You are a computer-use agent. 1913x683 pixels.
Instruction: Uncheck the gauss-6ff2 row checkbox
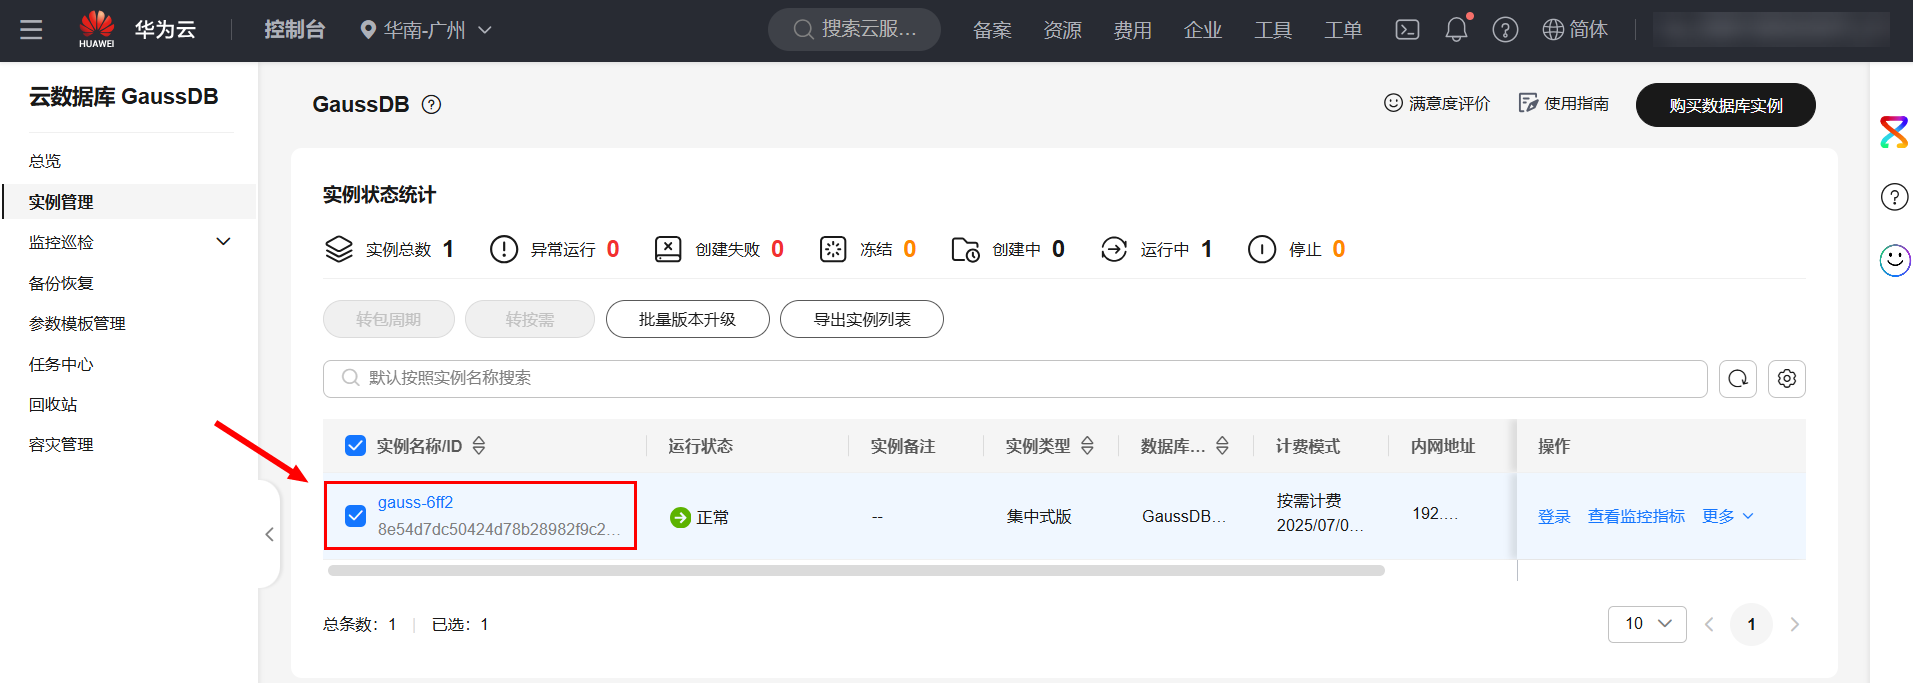(355, 516)
